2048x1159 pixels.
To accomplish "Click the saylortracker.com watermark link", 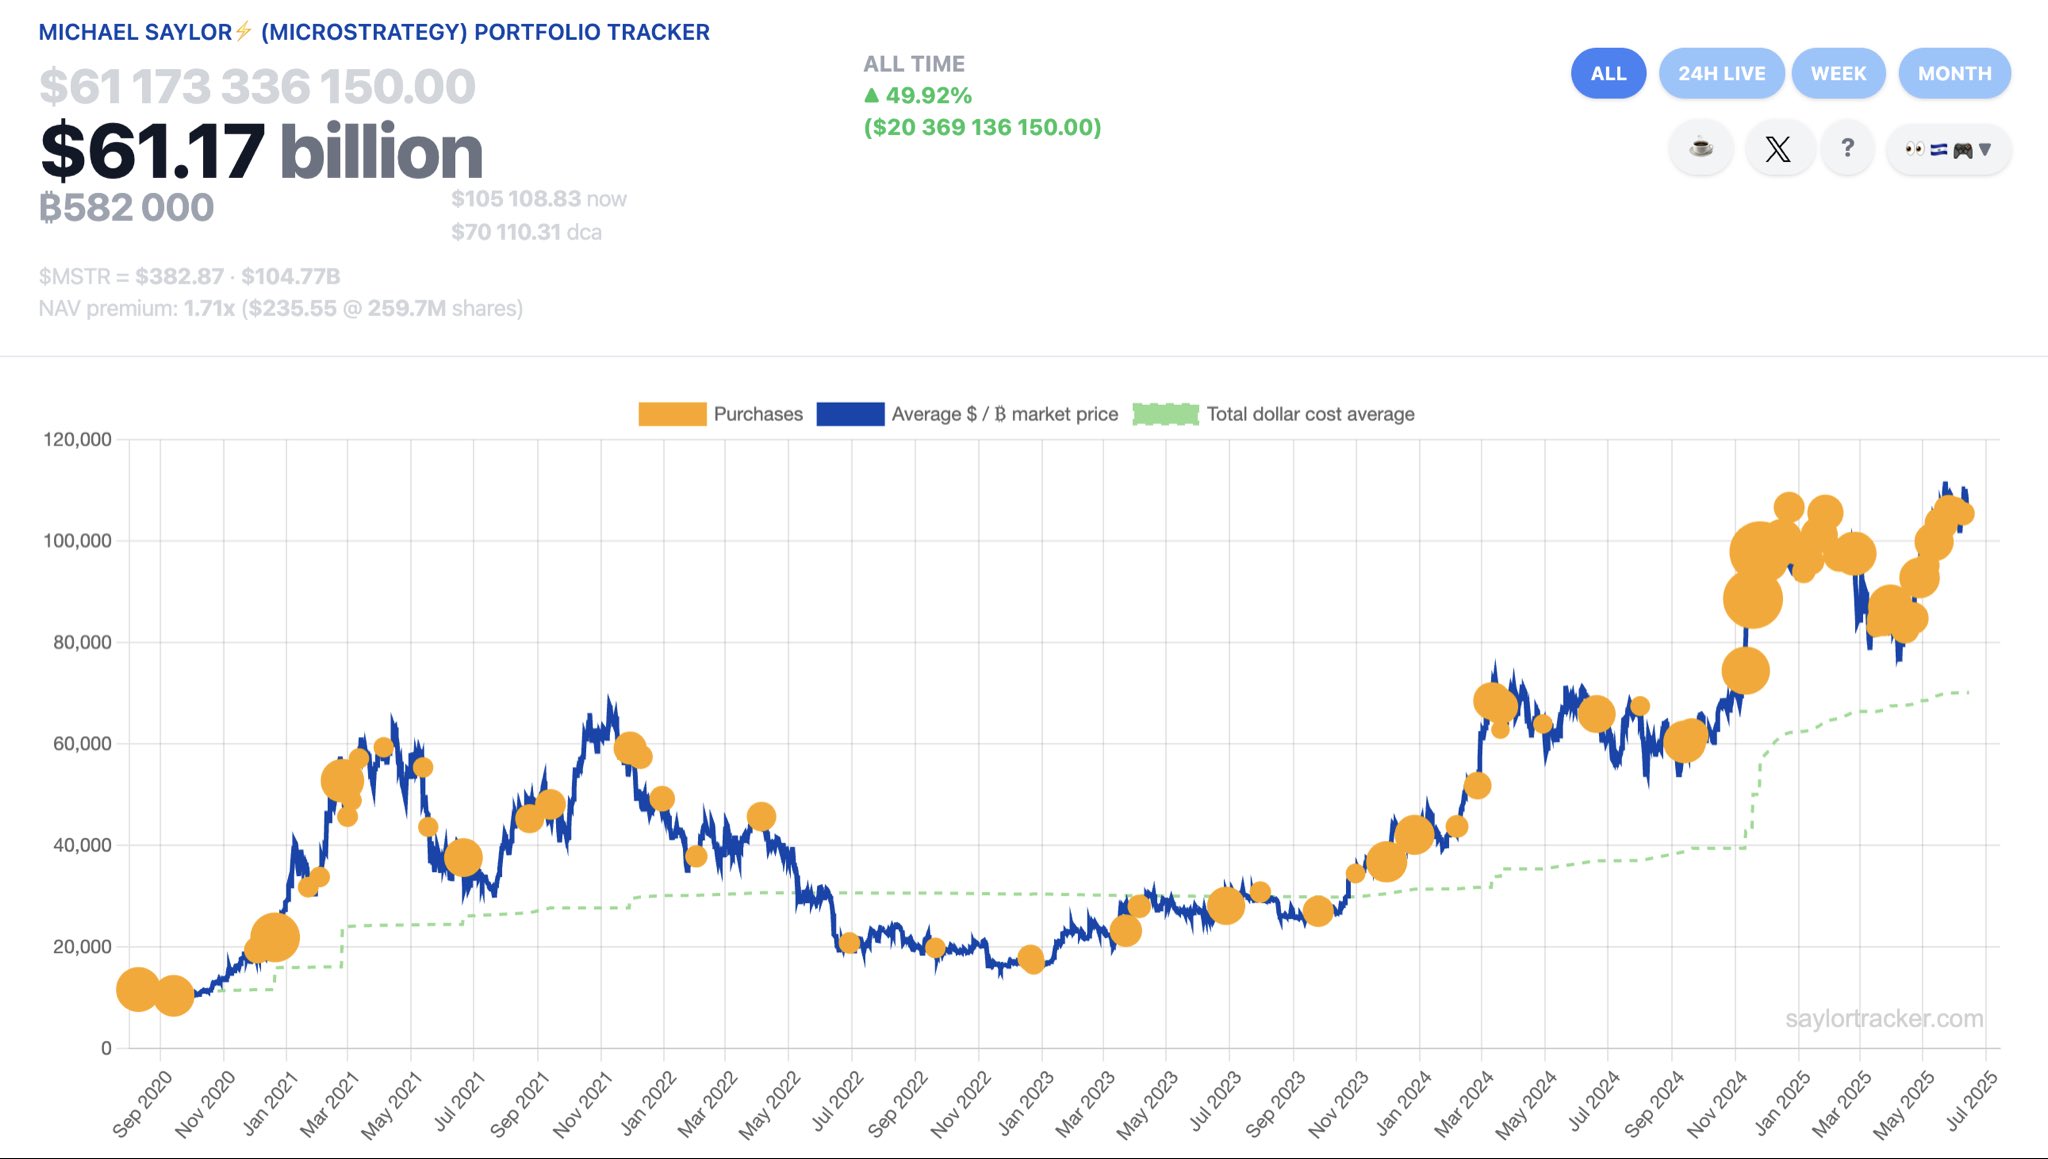I will pyautogui.click(x=1882, y=1019).
